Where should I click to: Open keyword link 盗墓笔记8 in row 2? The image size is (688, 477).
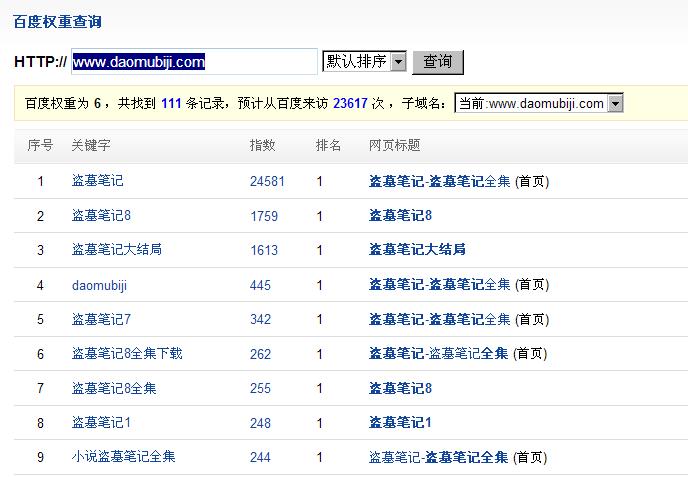click(101, 215)
